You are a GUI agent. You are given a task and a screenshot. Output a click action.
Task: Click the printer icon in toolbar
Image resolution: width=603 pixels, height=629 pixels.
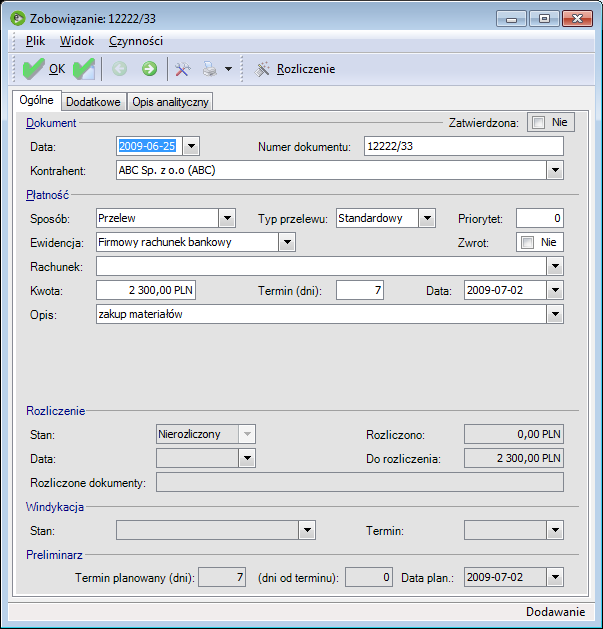click(209, 69)
